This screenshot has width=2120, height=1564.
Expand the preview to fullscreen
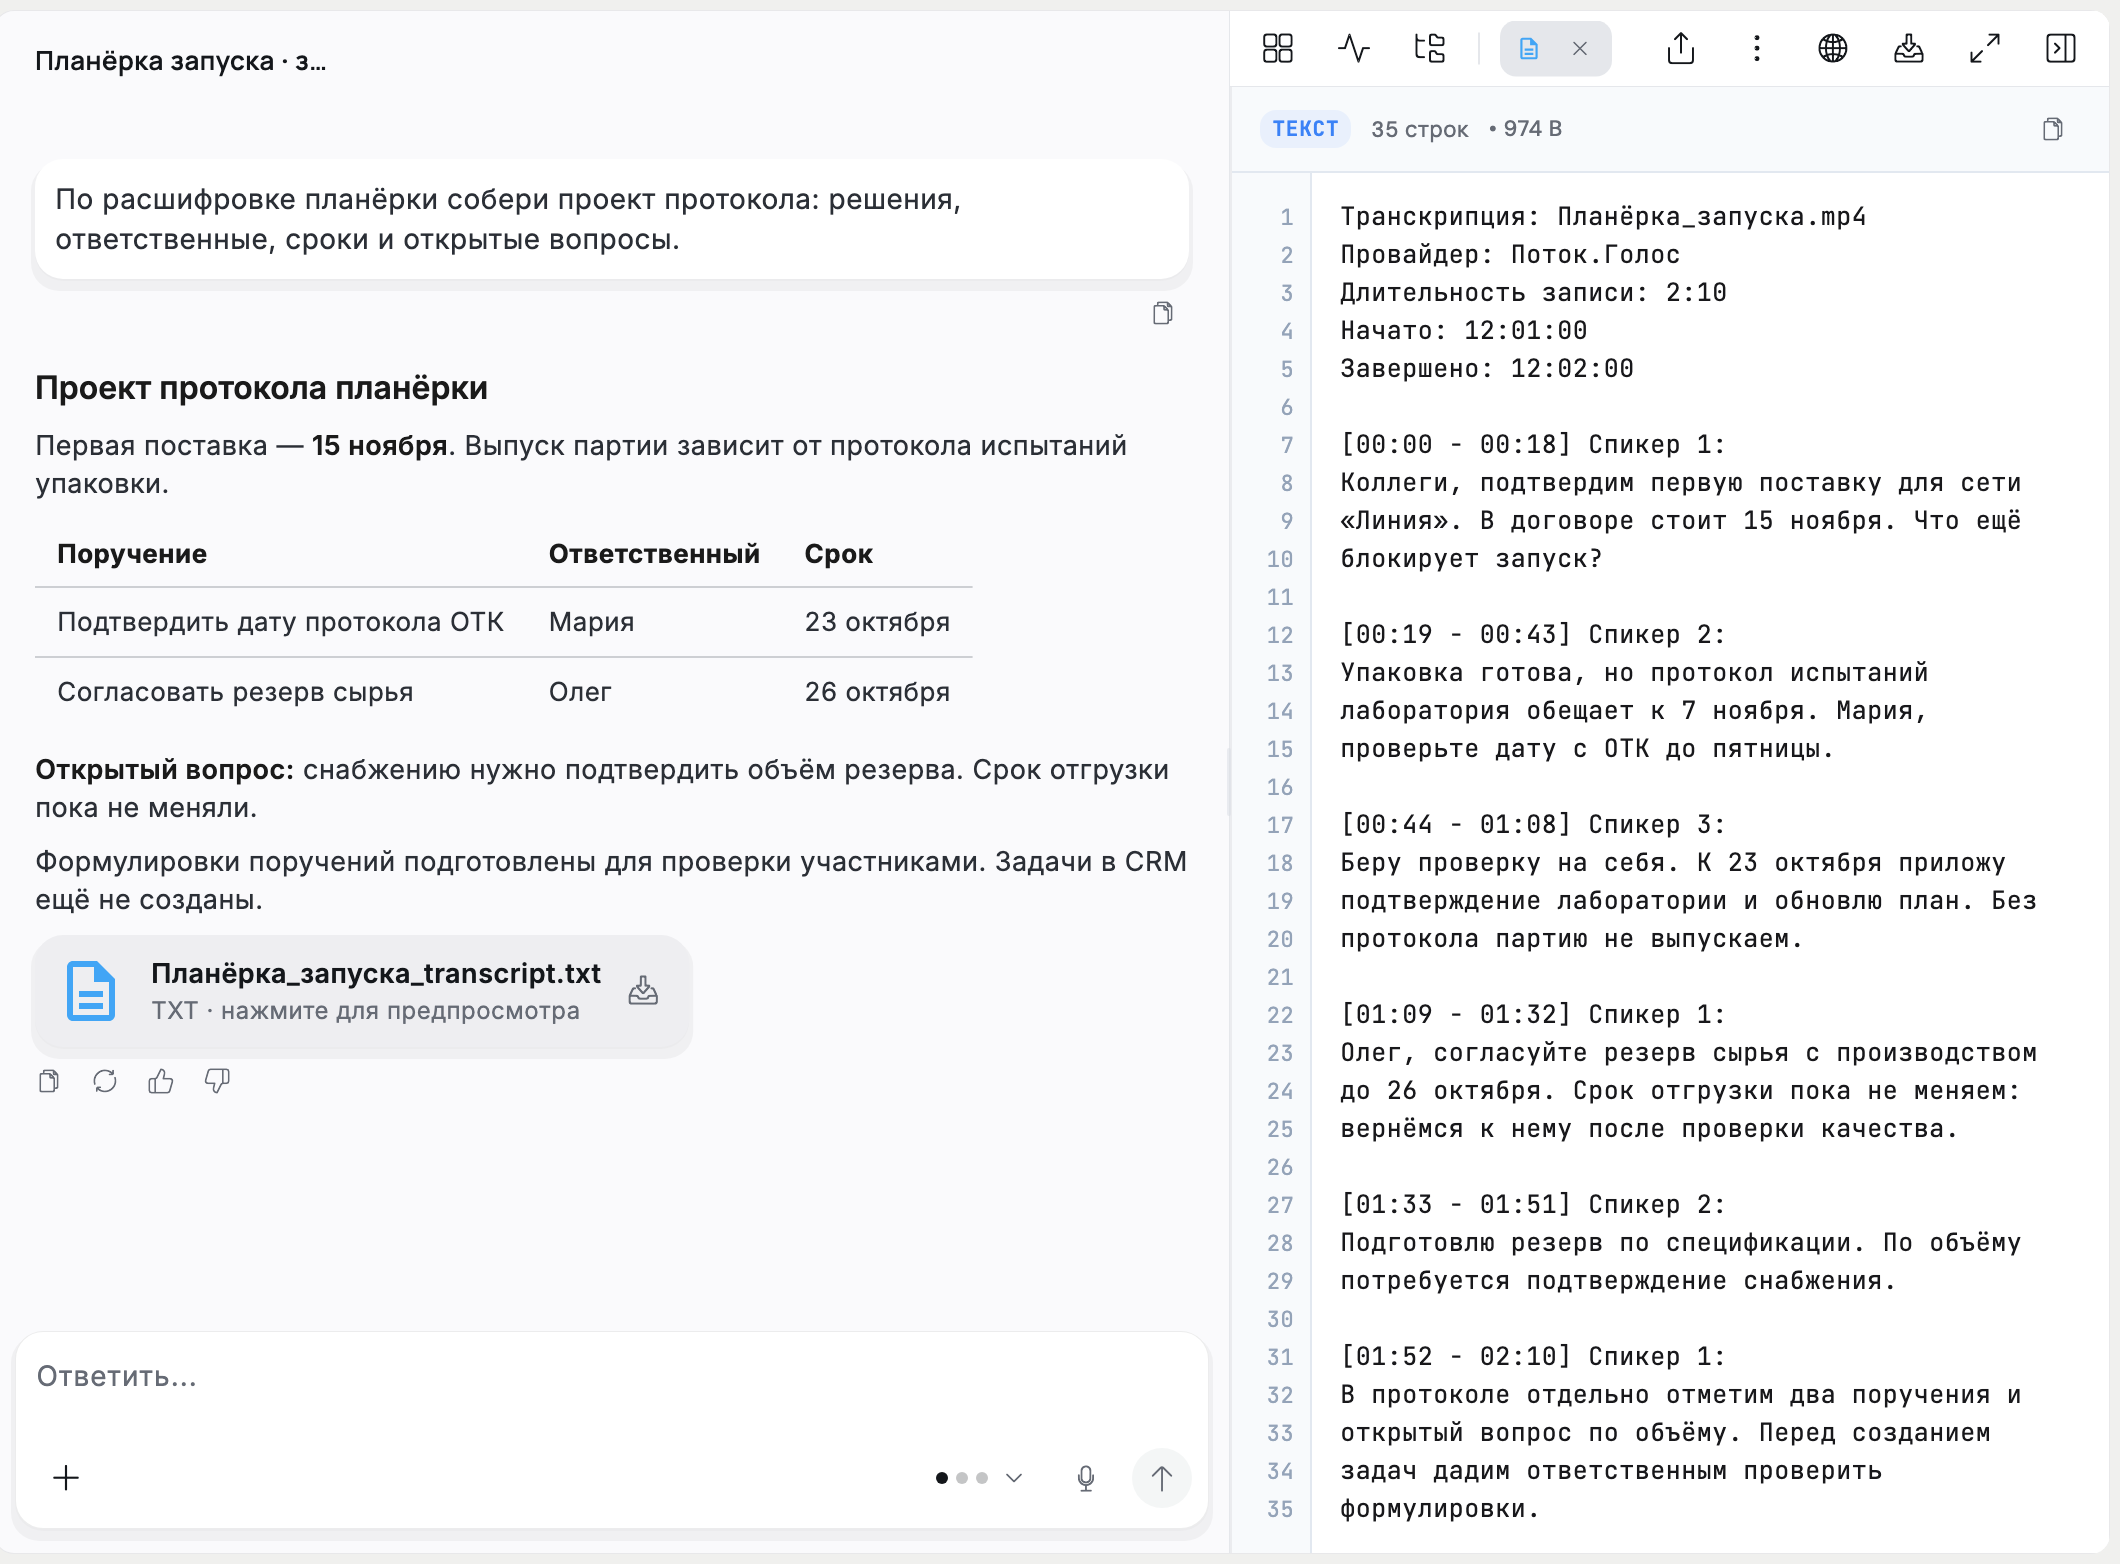click(1985, 48)
